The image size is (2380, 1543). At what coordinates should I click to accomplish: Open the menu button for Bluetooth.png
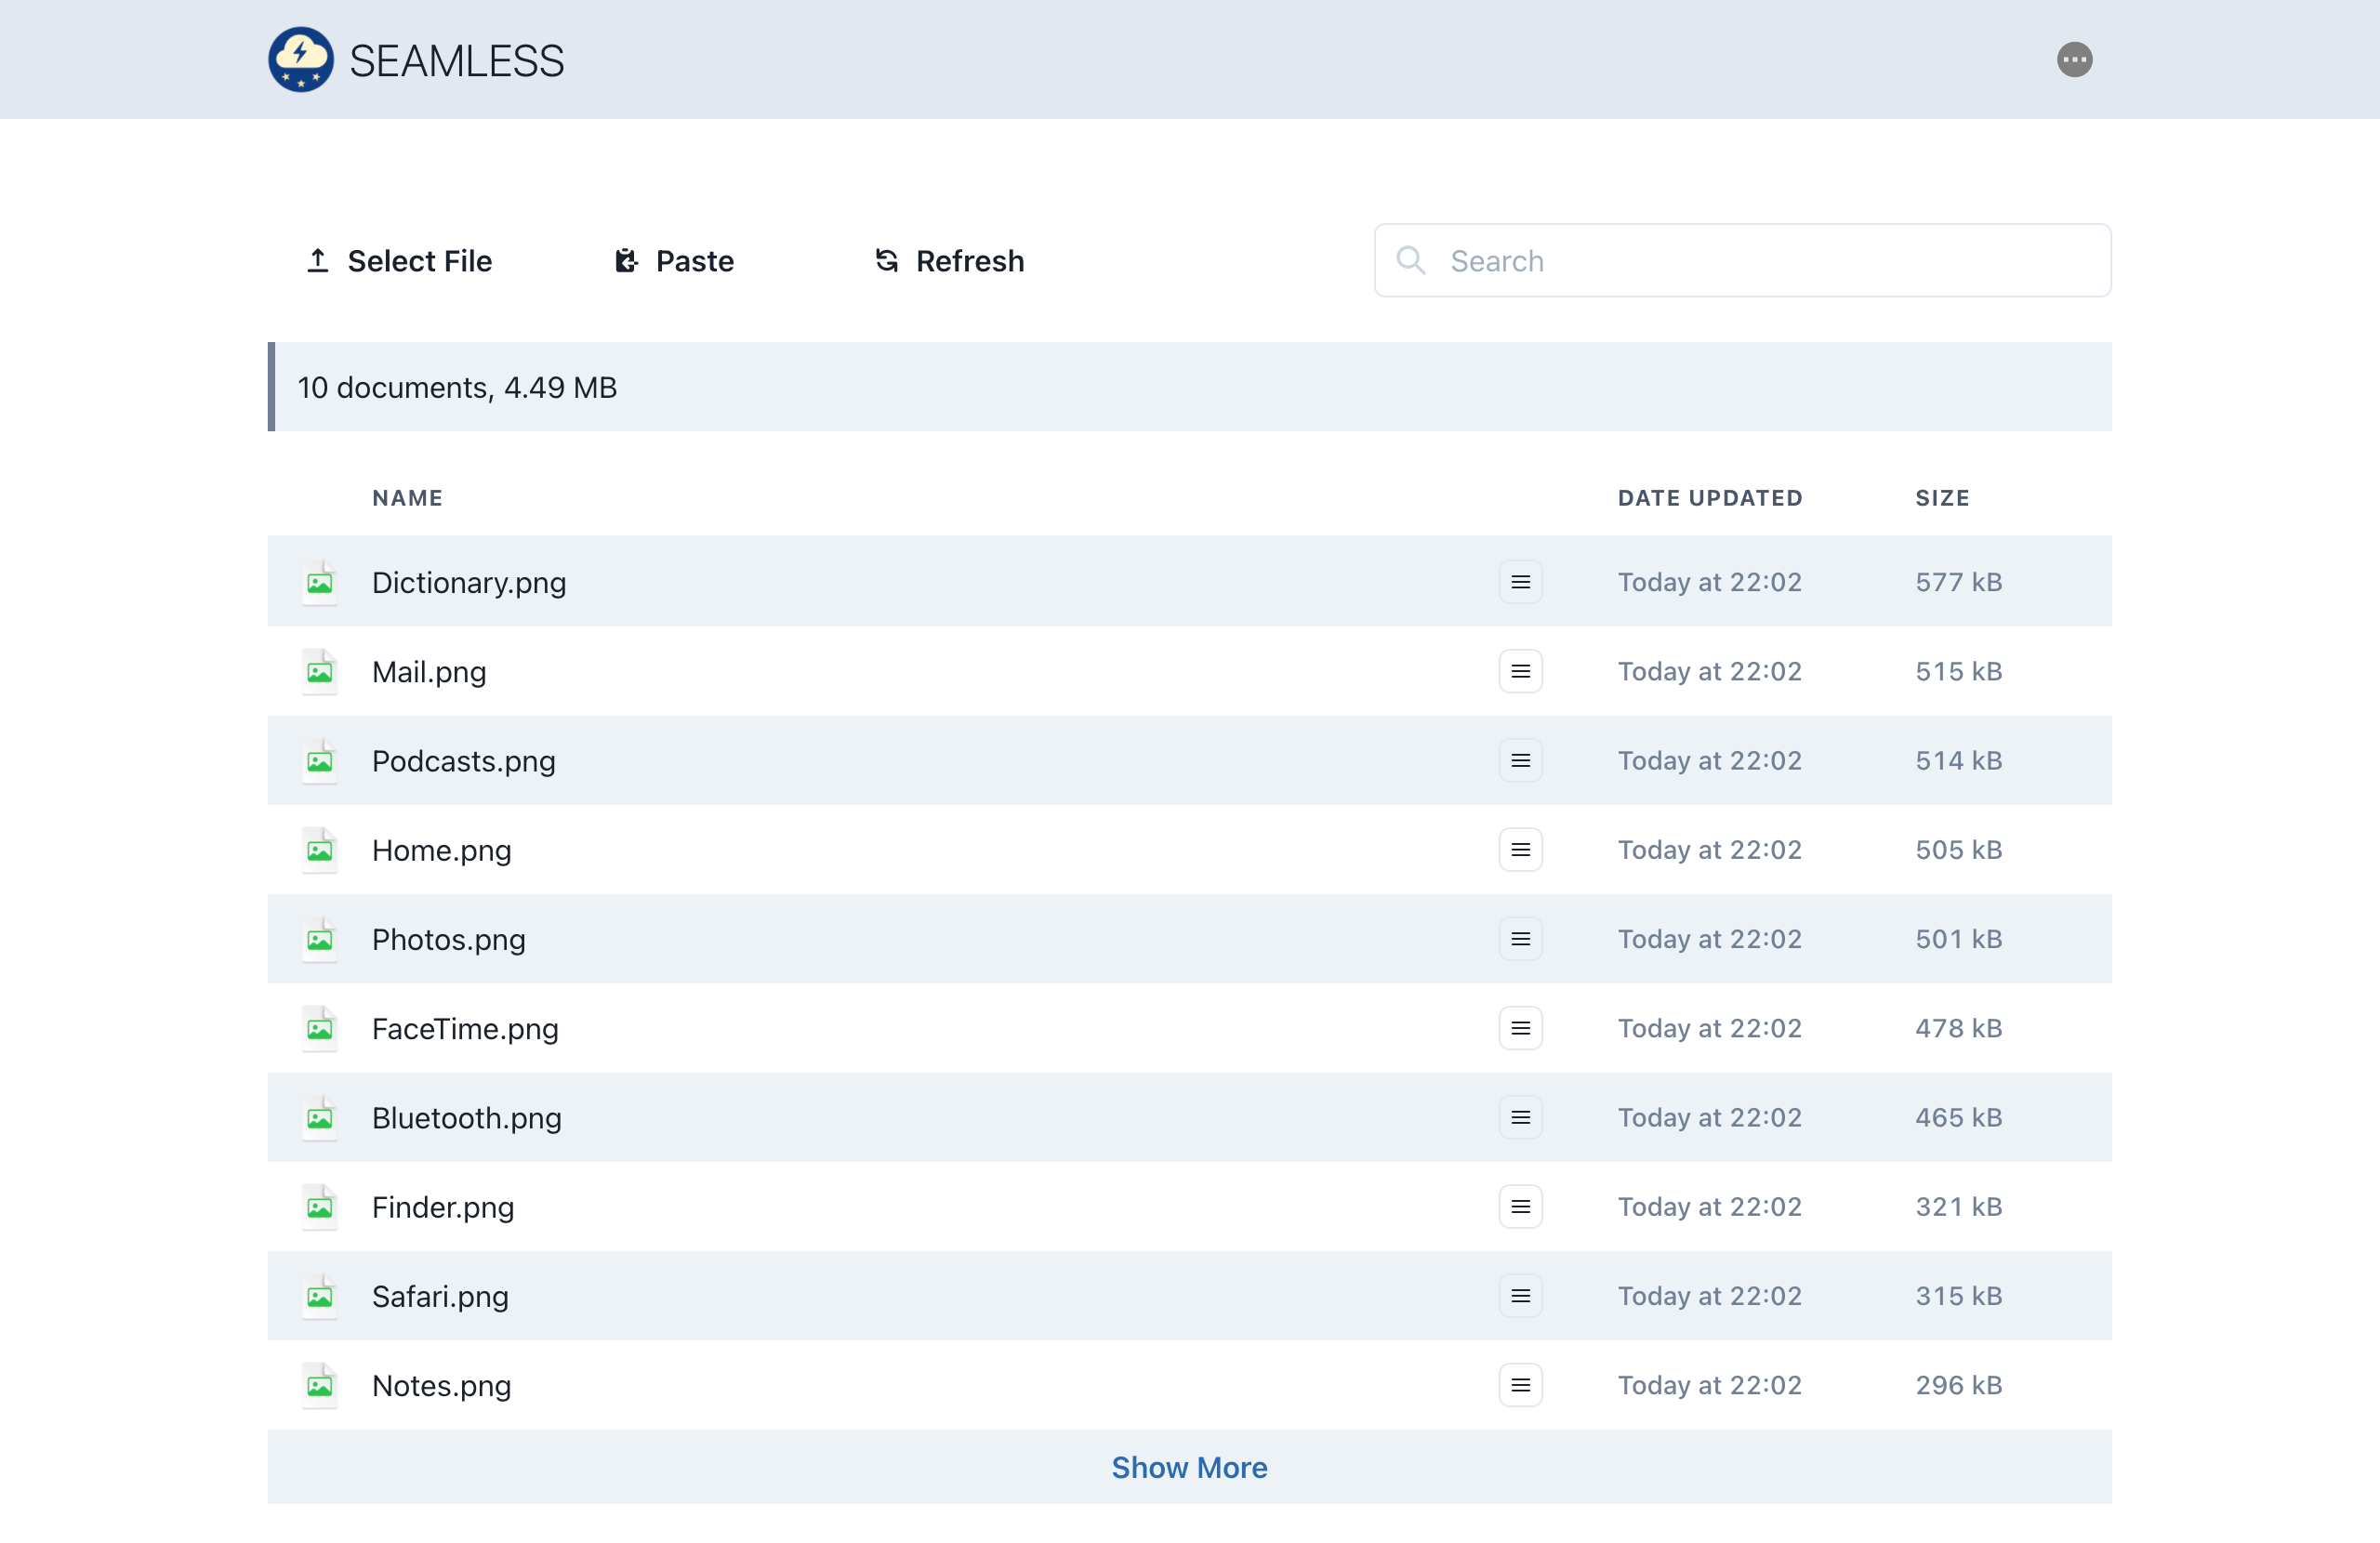(x=1520, y=1118)
